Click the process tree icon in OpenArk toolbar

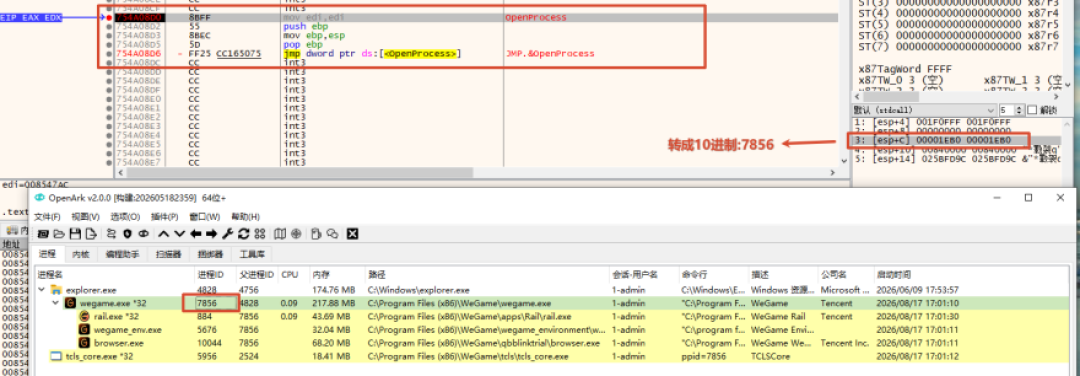pos(112,233)
